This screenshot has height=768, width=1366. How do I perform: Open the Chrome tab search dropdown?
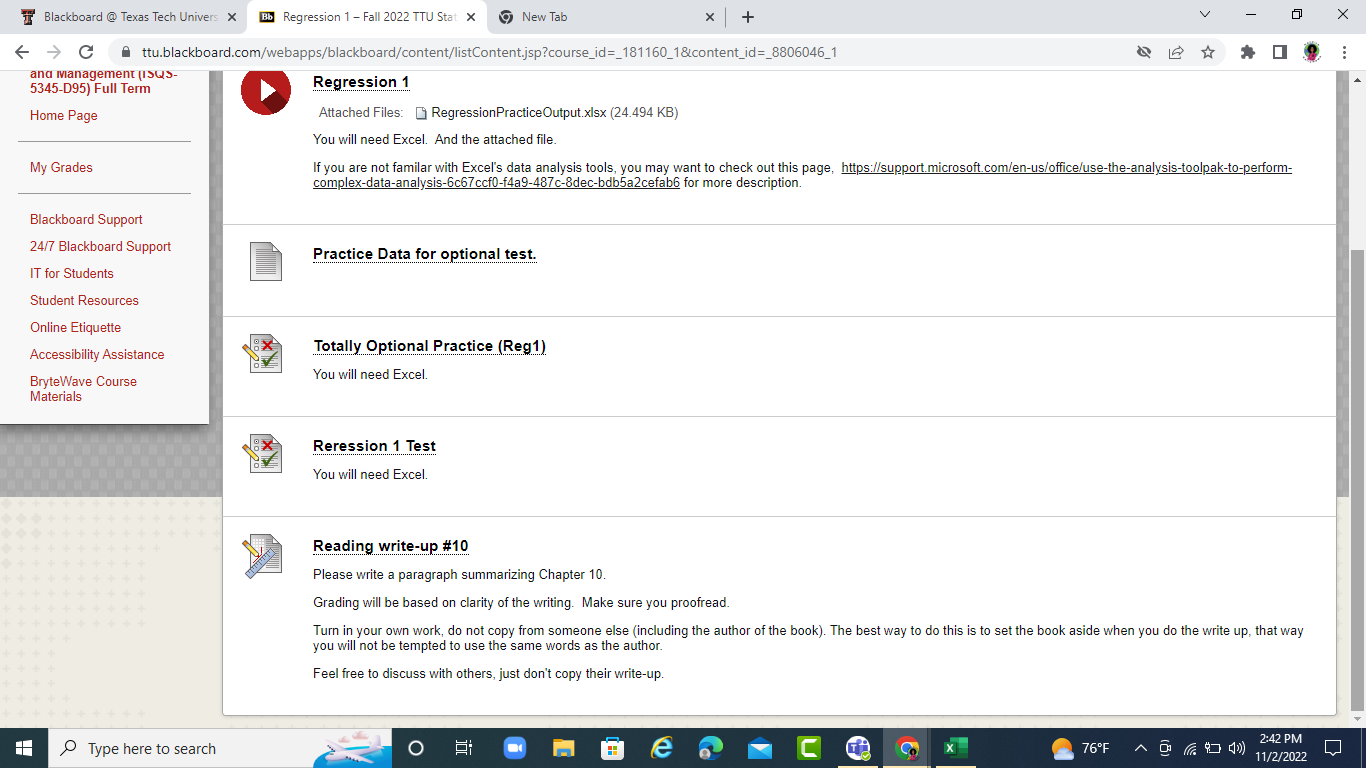pyautogui.click(x=1205, y=15)
